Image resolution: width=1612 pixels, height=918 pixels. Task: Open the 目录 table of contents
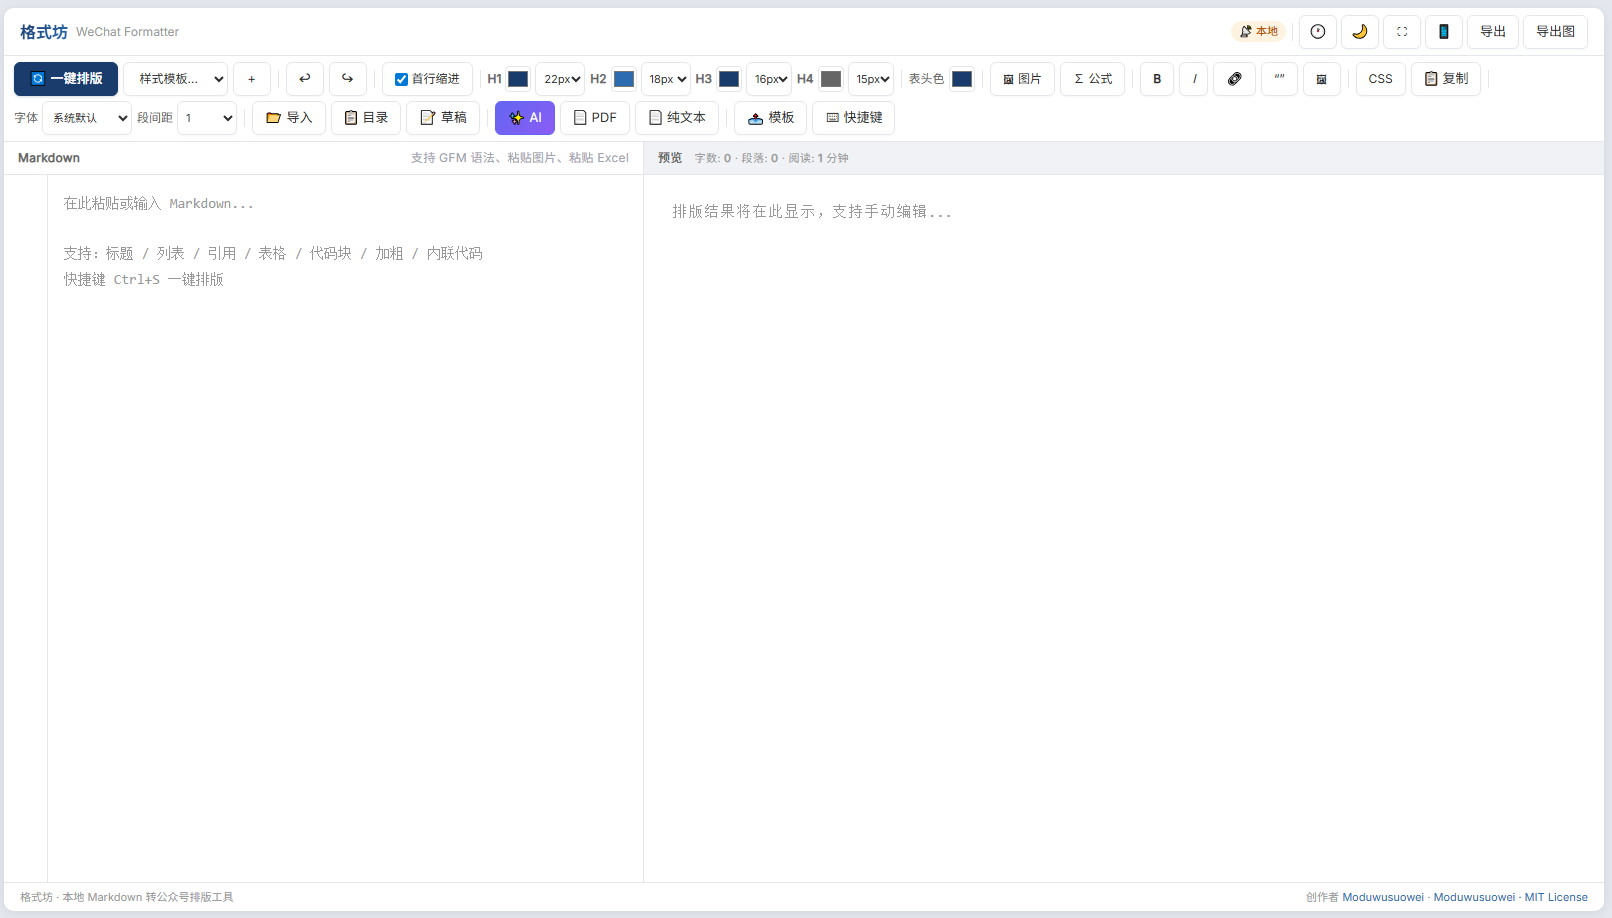366,118
